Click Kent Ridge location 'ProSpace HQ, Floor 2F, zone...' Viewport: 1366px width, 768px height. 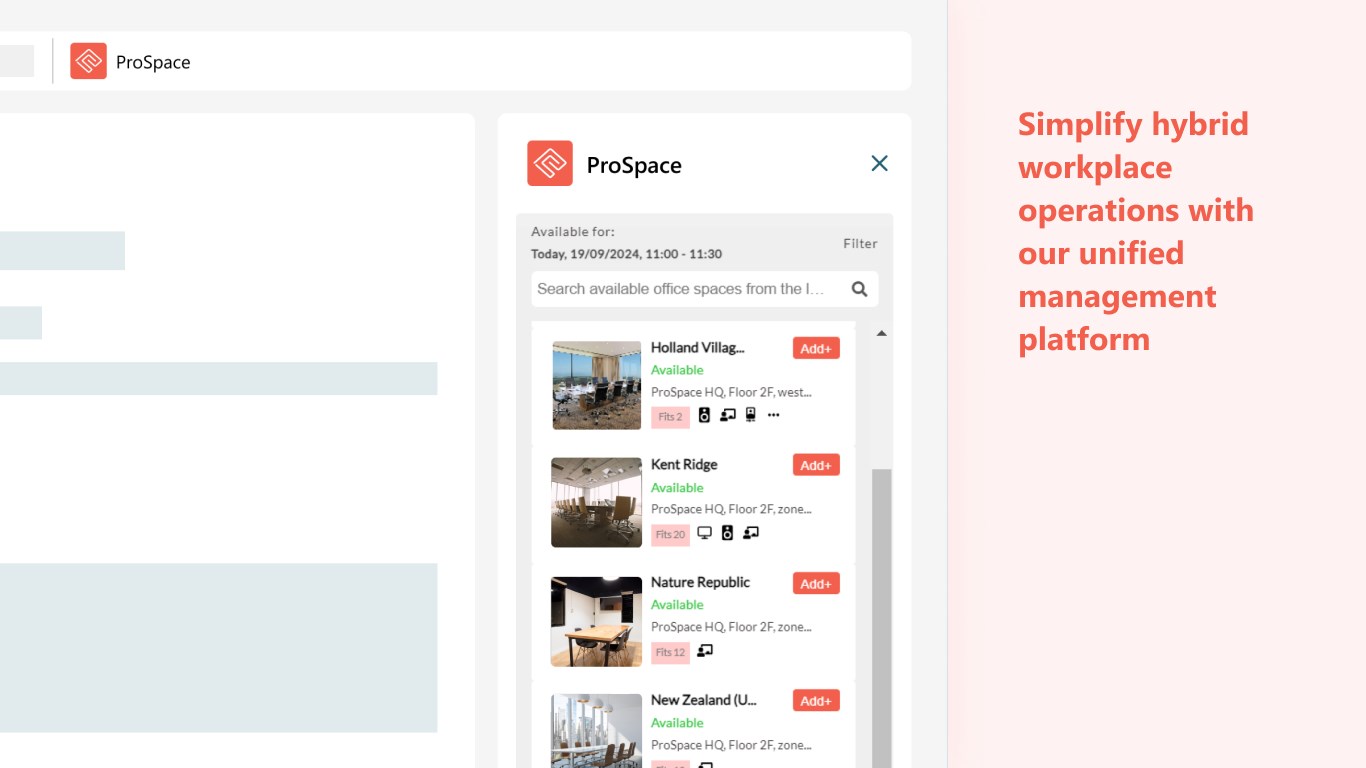731,509
